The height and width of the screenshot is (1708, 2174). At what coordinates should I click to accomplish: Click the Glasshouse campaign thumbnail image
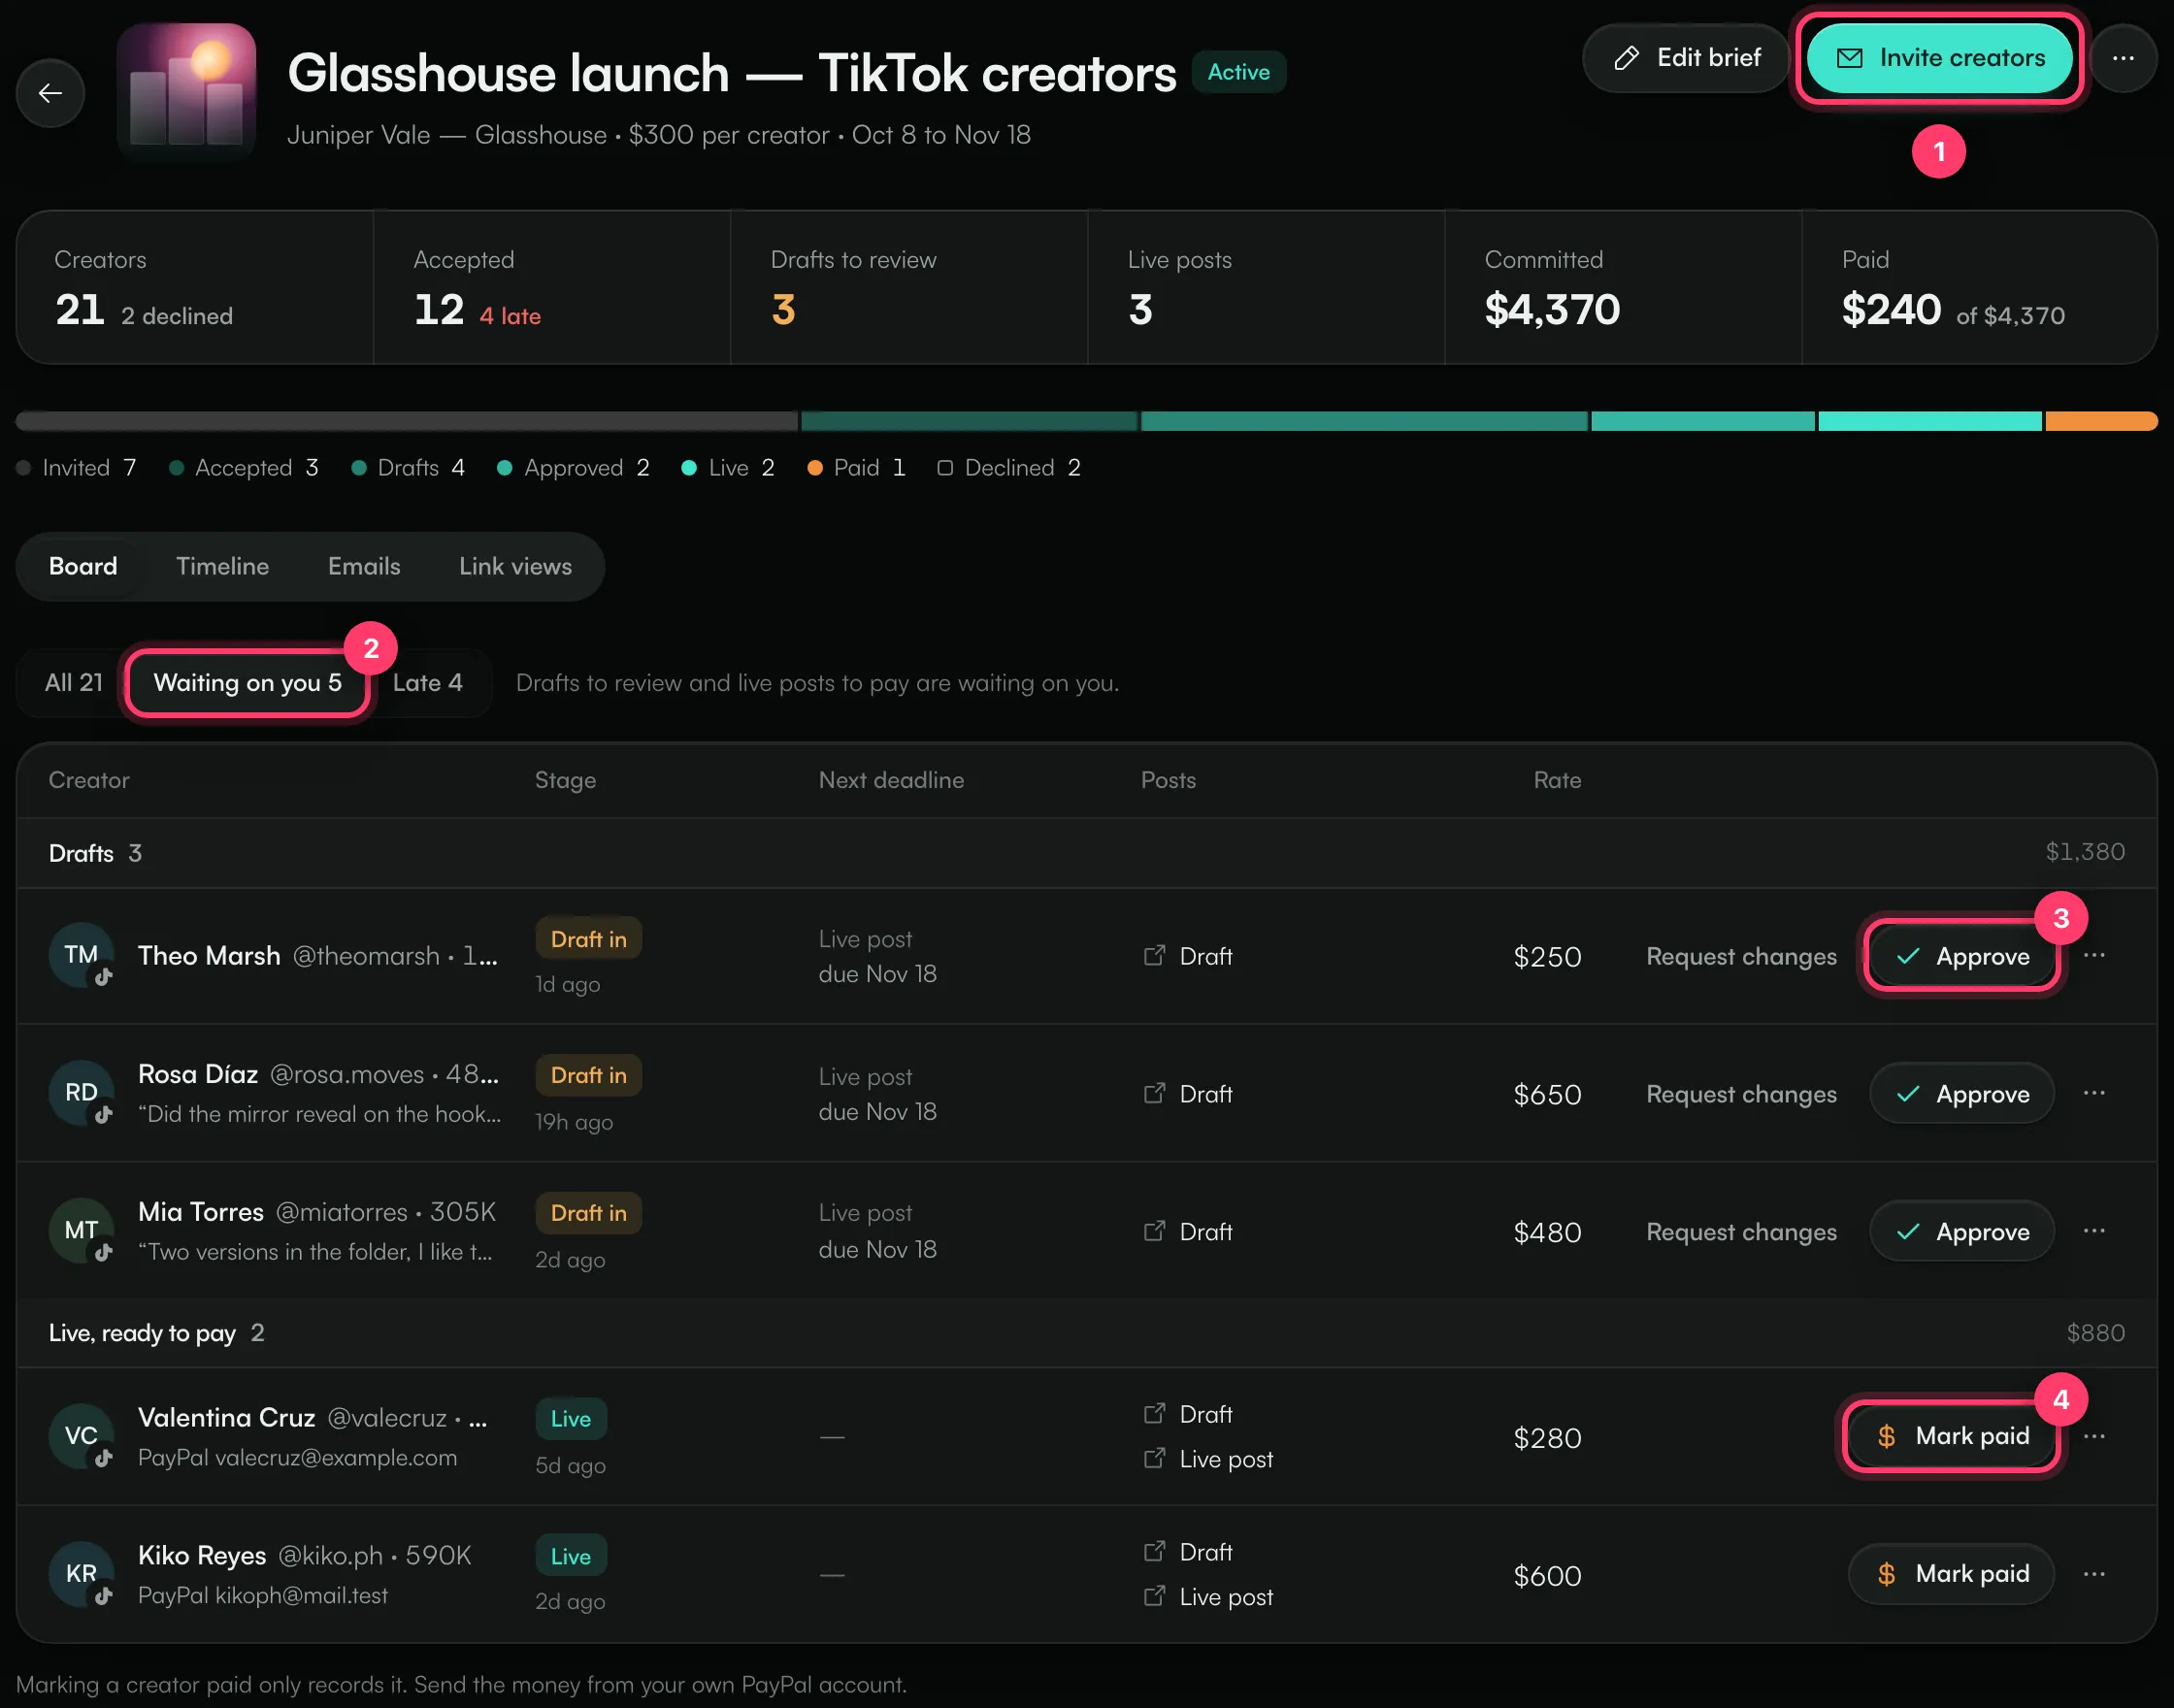[186, 92]
